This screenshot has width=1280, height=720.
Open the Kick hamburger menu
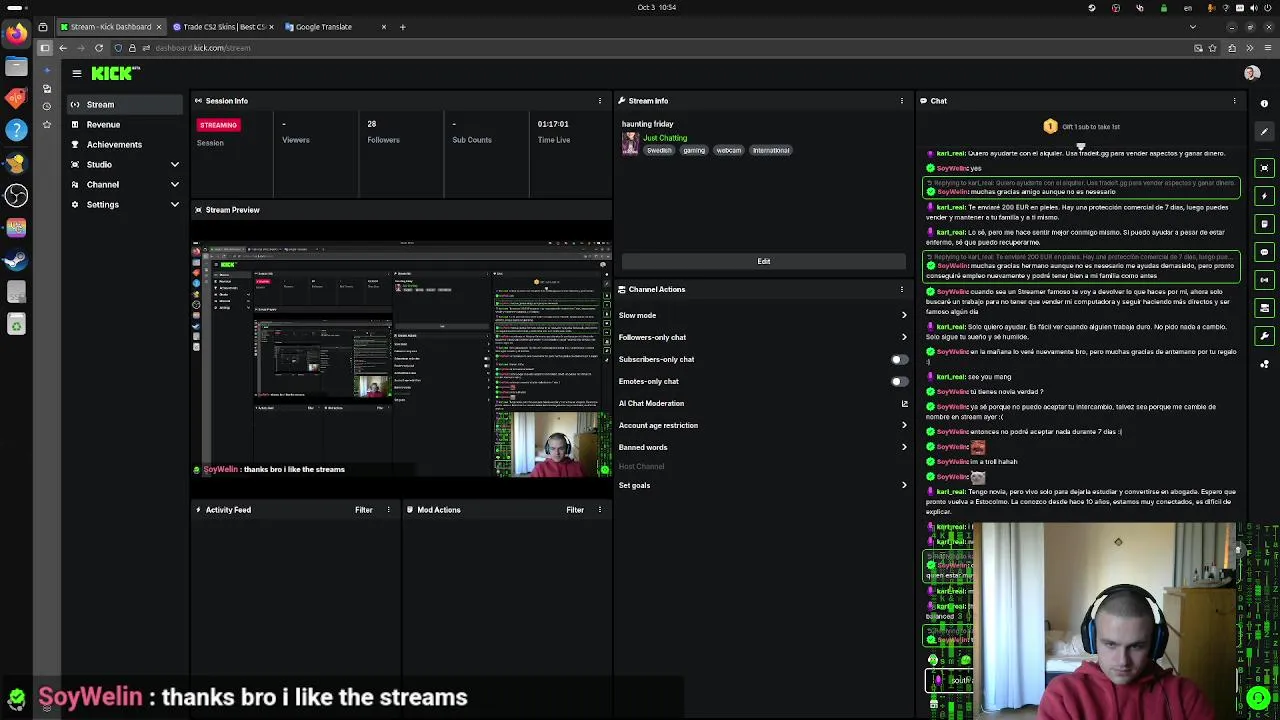coord(76,73)
